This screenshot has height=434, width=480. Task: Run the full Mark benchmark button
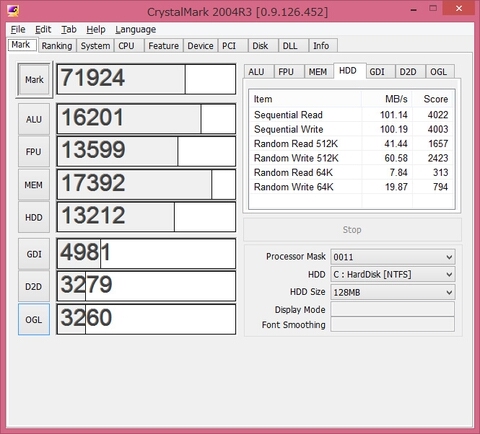[x=34, y=80]
